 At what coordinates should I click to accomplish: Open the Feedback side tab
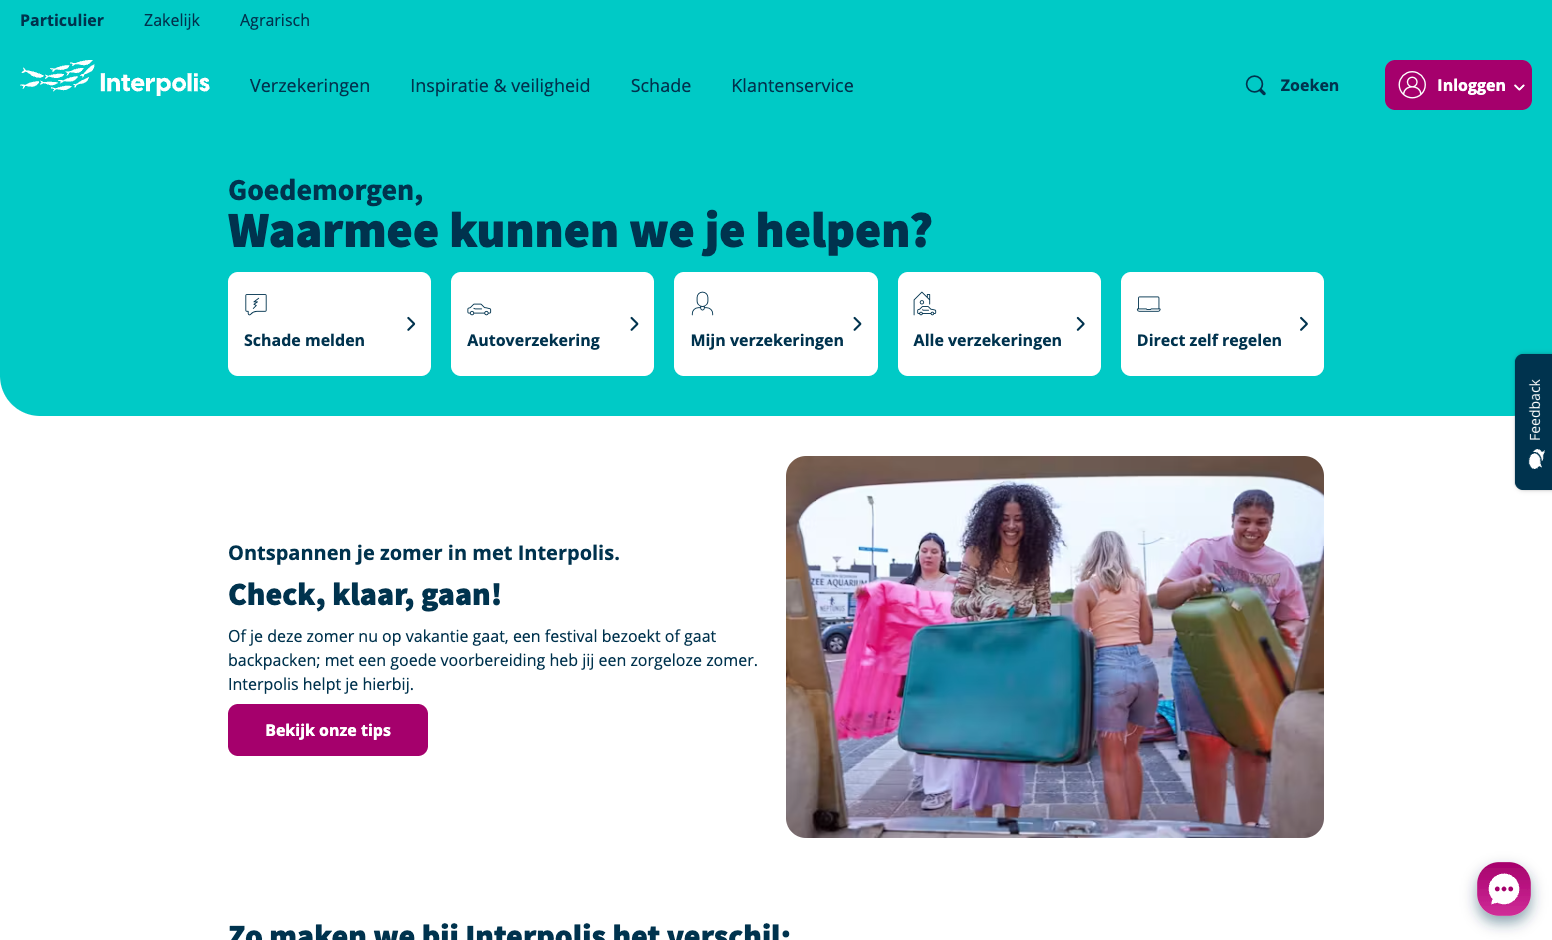tap(1534, 422)
